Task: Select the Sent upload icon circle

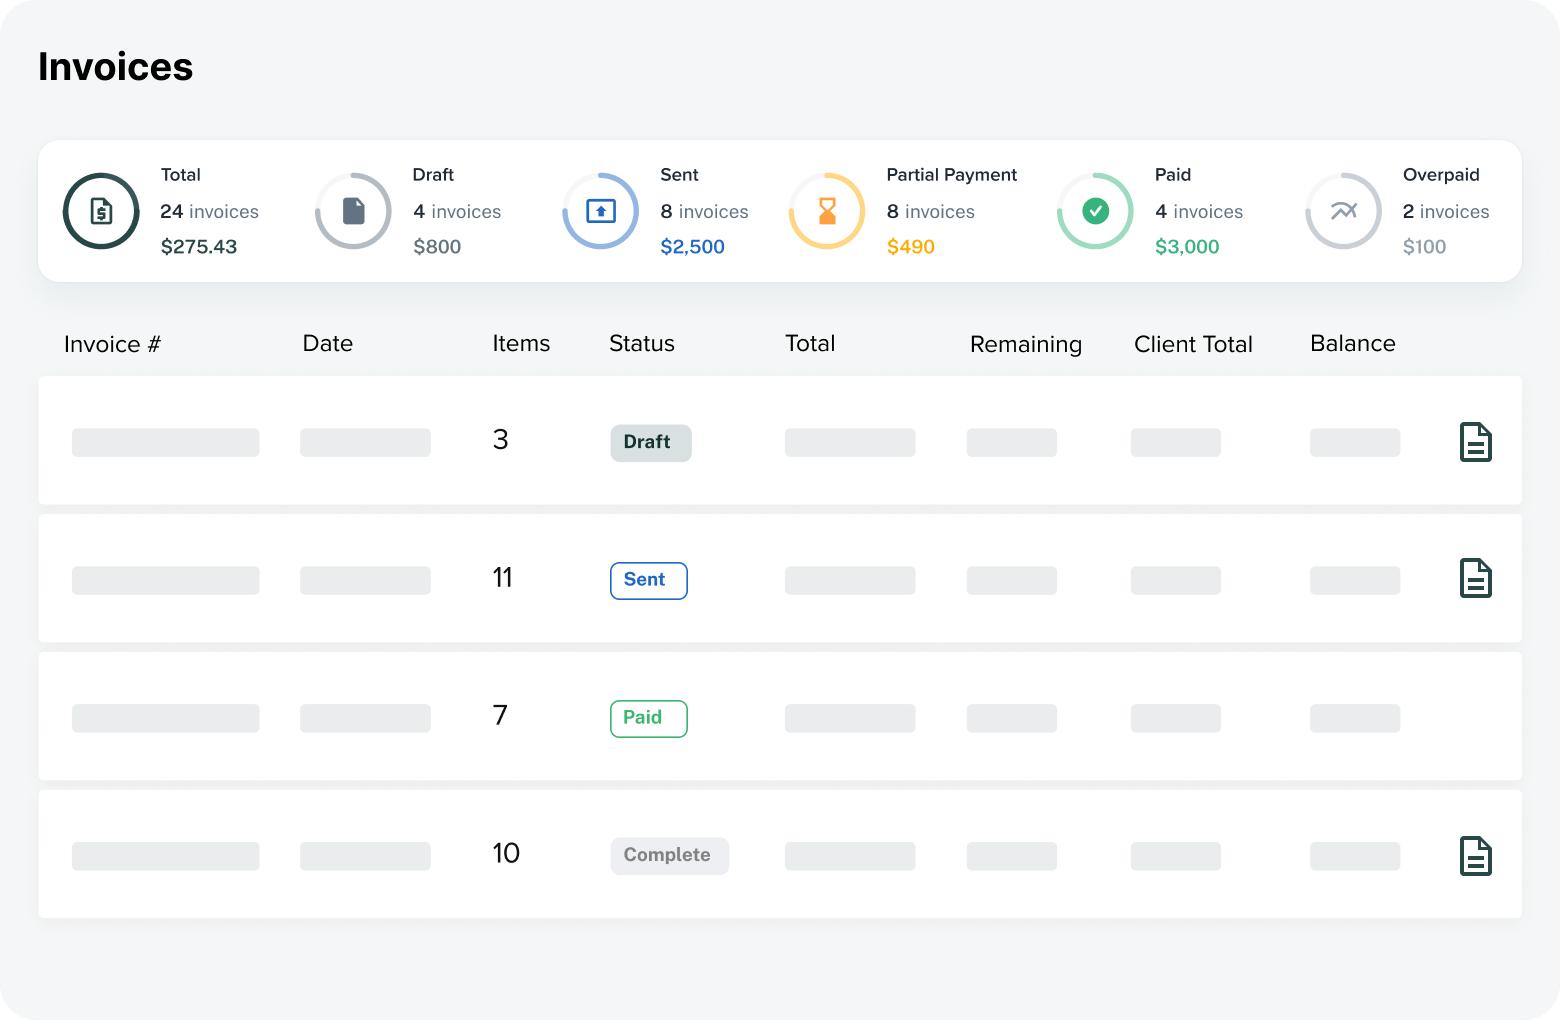Action: click(600, 211)
